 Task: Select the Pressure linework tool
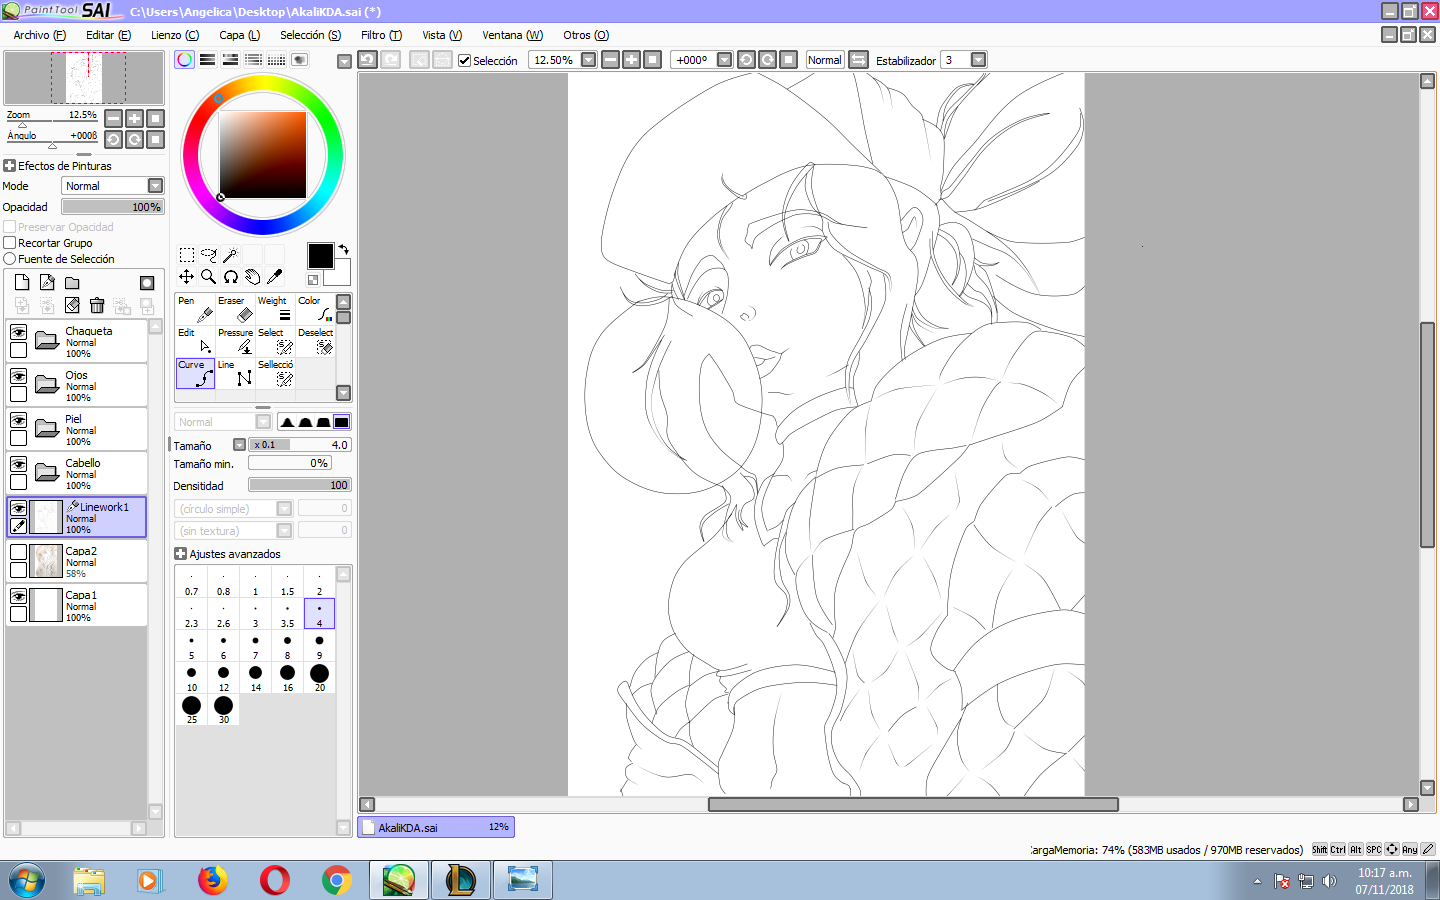click(235, 341)
